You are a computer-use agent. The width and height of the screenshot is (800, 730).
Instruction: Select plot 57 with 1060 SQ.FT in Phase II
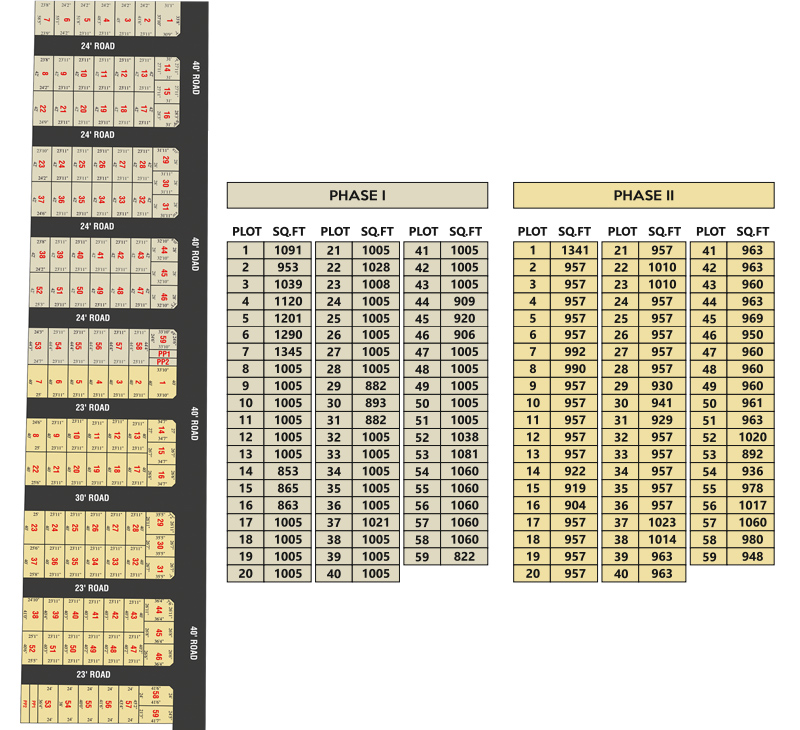tap(732, 524)
